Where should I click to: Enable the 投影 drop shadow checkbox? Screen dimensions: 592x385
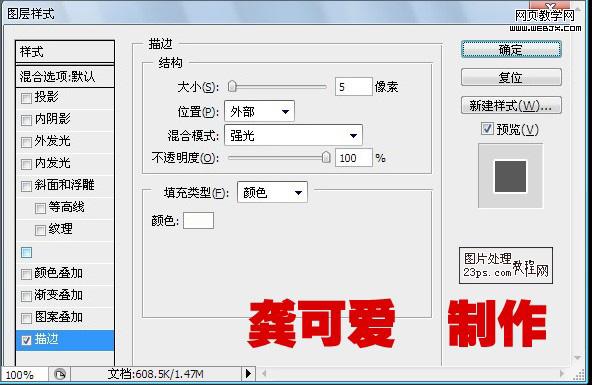coord(26,99)
